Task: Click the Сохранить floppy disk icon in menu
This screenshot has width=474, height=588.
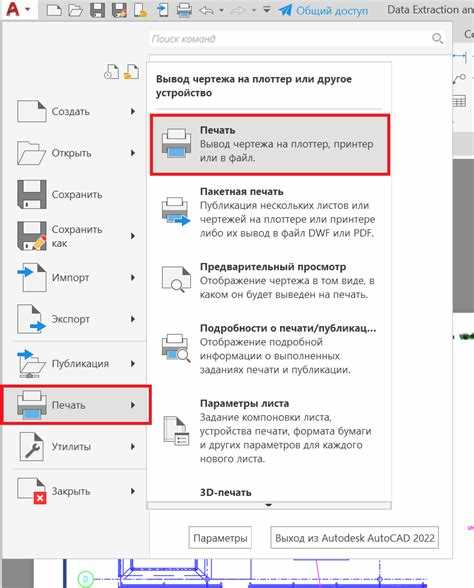Action: [32, 194]
